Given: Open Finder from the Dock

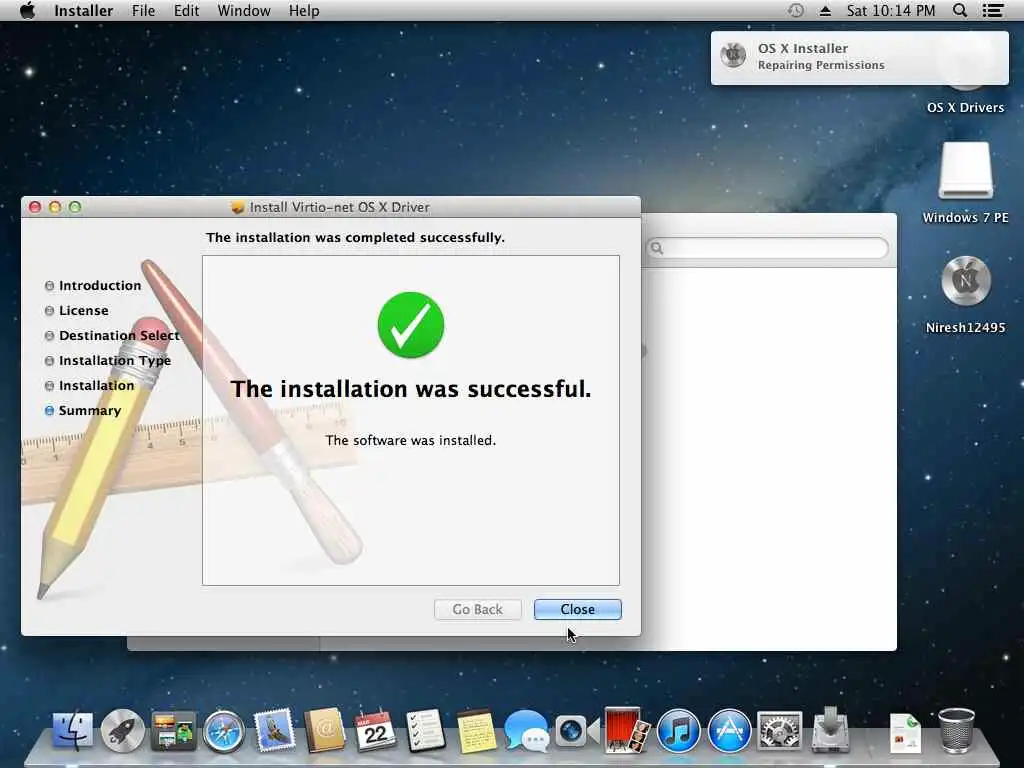Looking at the screenshot, I should click(x=72, y=730).
